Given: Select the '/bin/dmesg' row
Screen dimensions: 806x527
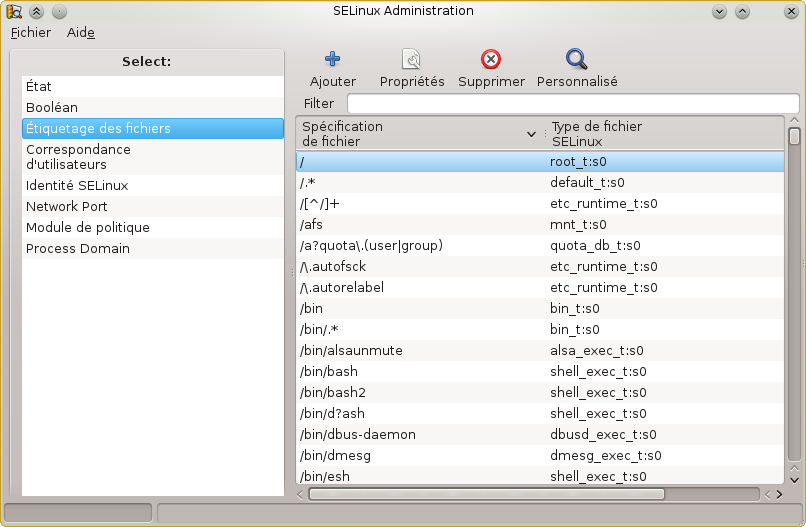Looking at the screenshot, I should click(540, 456).
